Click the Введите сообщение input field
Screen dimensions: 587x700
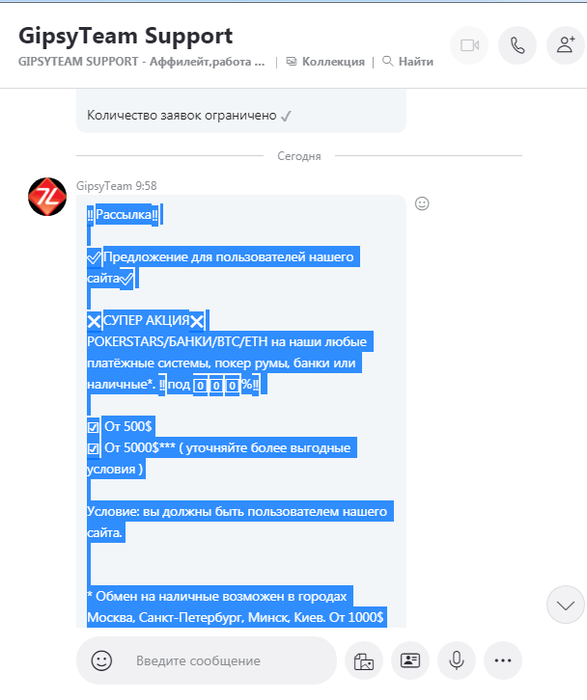(198, 661)
